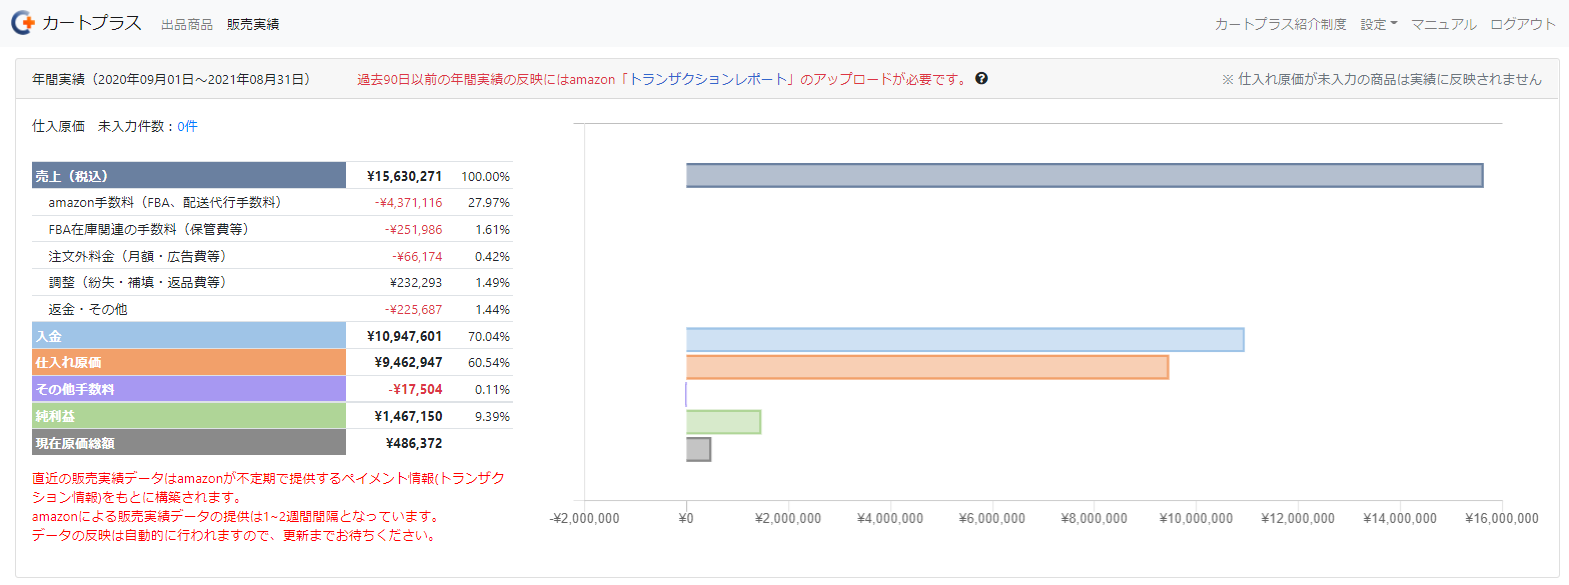Image resolution: width=1569 pixels, height=585 pixels.
Task: Click the ¥486,372 value
Action: click(414, 443)
